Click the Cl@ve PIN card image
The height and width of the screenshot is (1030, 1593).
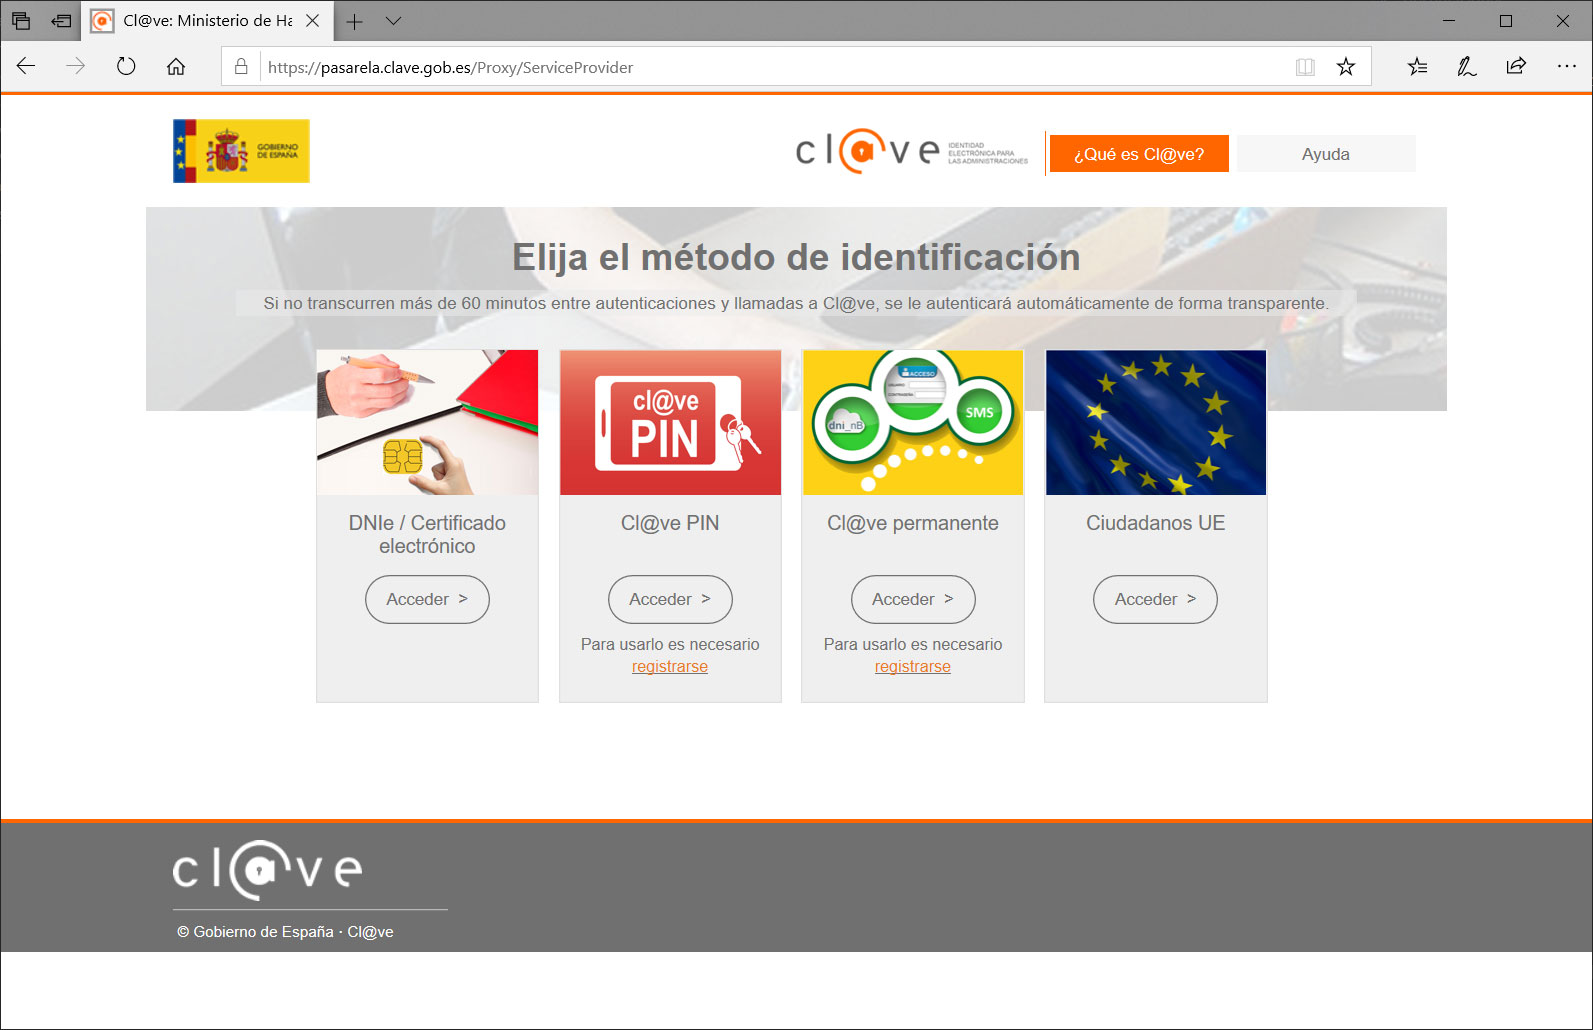670,422
